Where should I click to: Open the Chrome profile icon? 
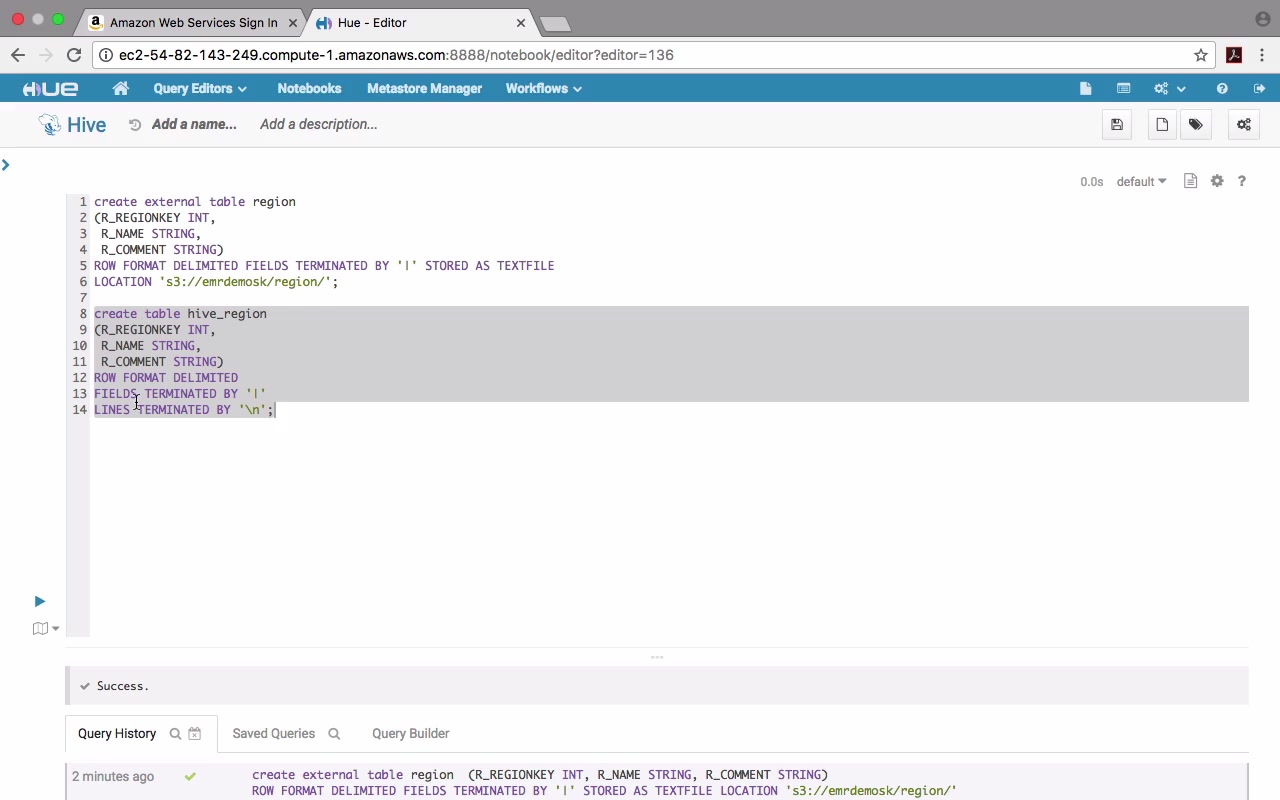click(1262, 19)
